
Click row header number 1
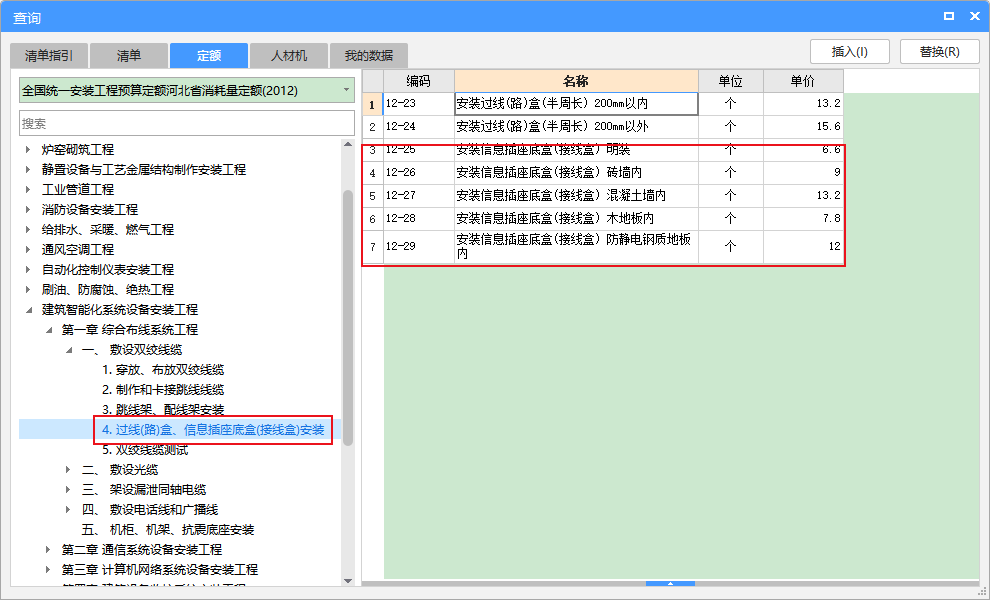373,104
